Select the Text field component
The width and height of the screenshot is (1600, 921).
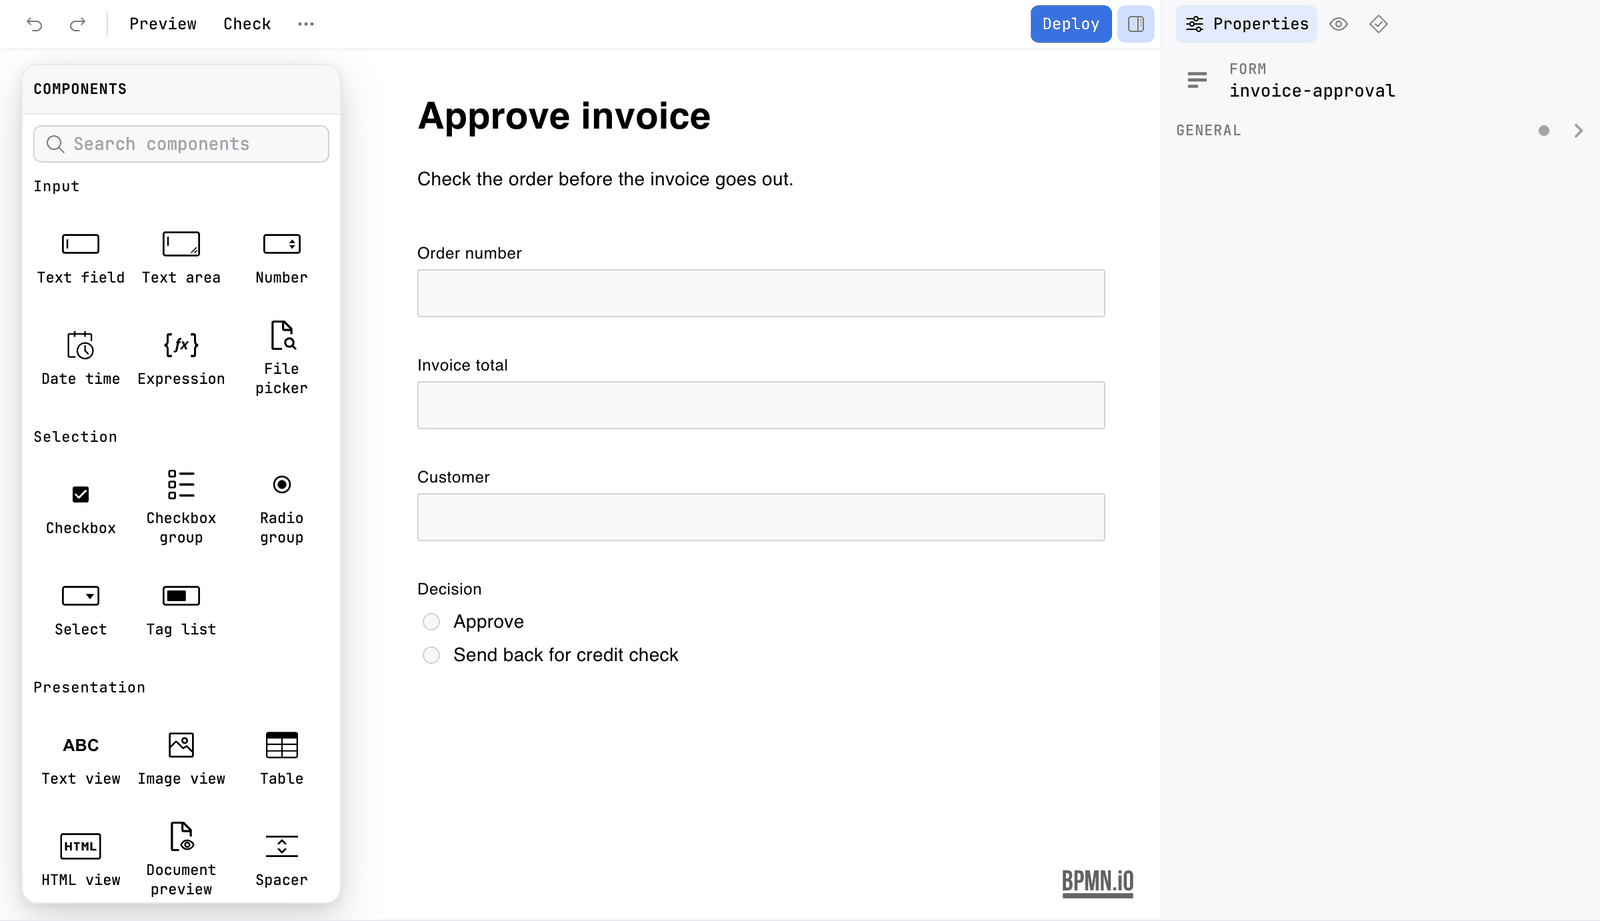click(x=81, y=257)
